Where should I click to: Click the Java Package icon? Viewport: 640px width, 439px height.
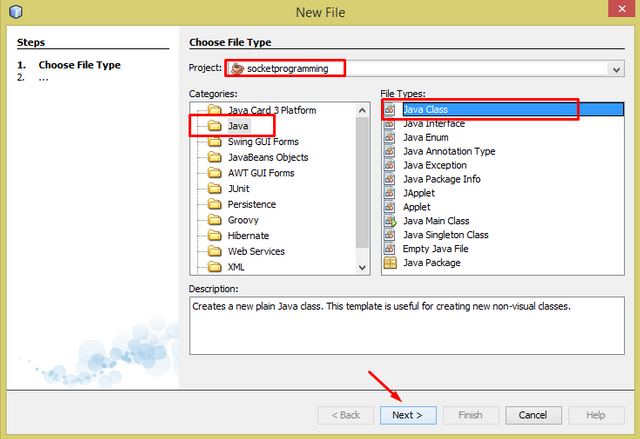[390, 262]
